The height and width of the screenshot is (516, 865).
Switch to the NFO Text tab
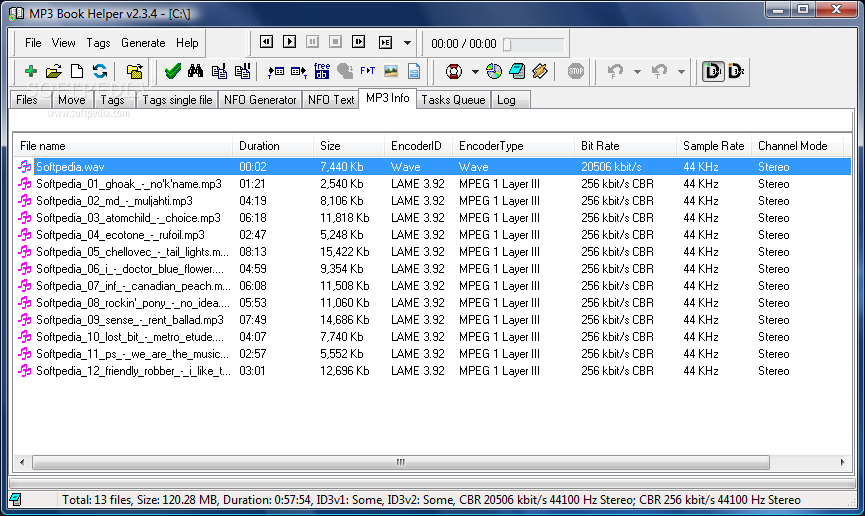[331, 100]
